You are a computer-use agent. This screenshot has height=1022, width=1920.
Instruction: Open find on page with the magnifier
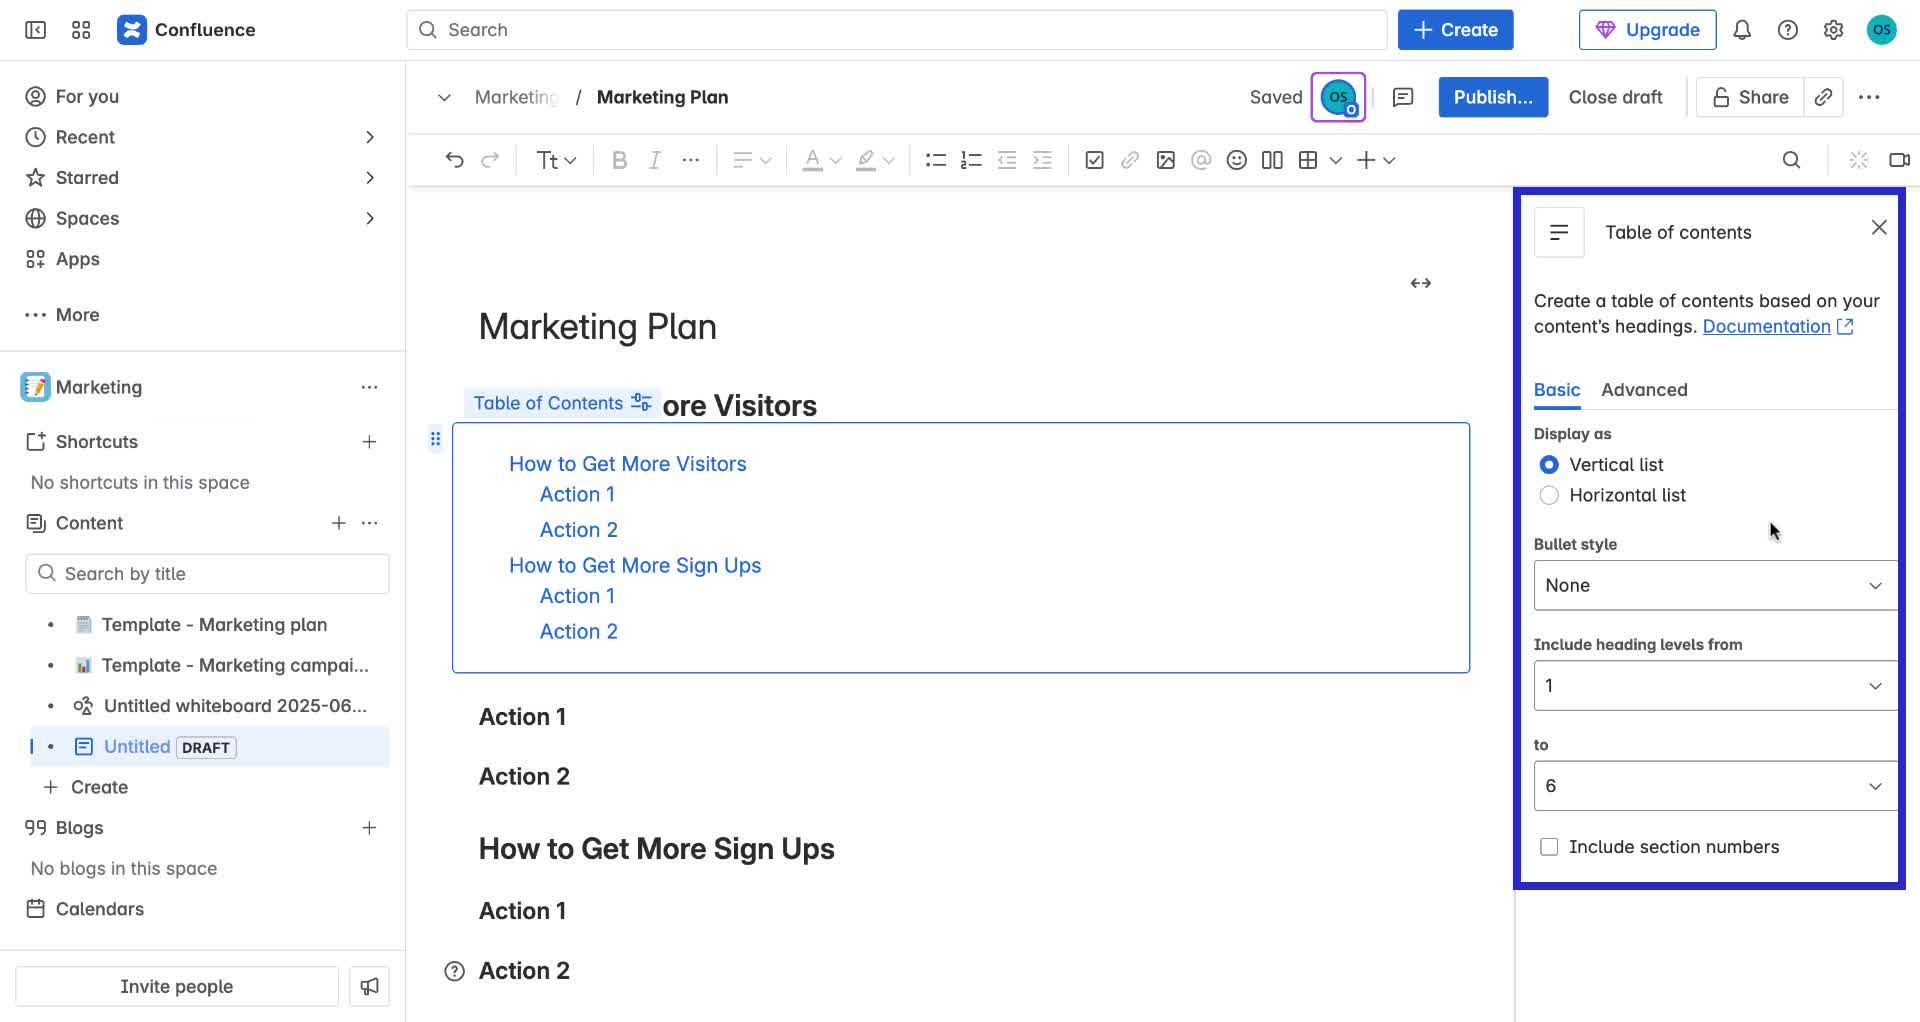tap(1791, 160)
